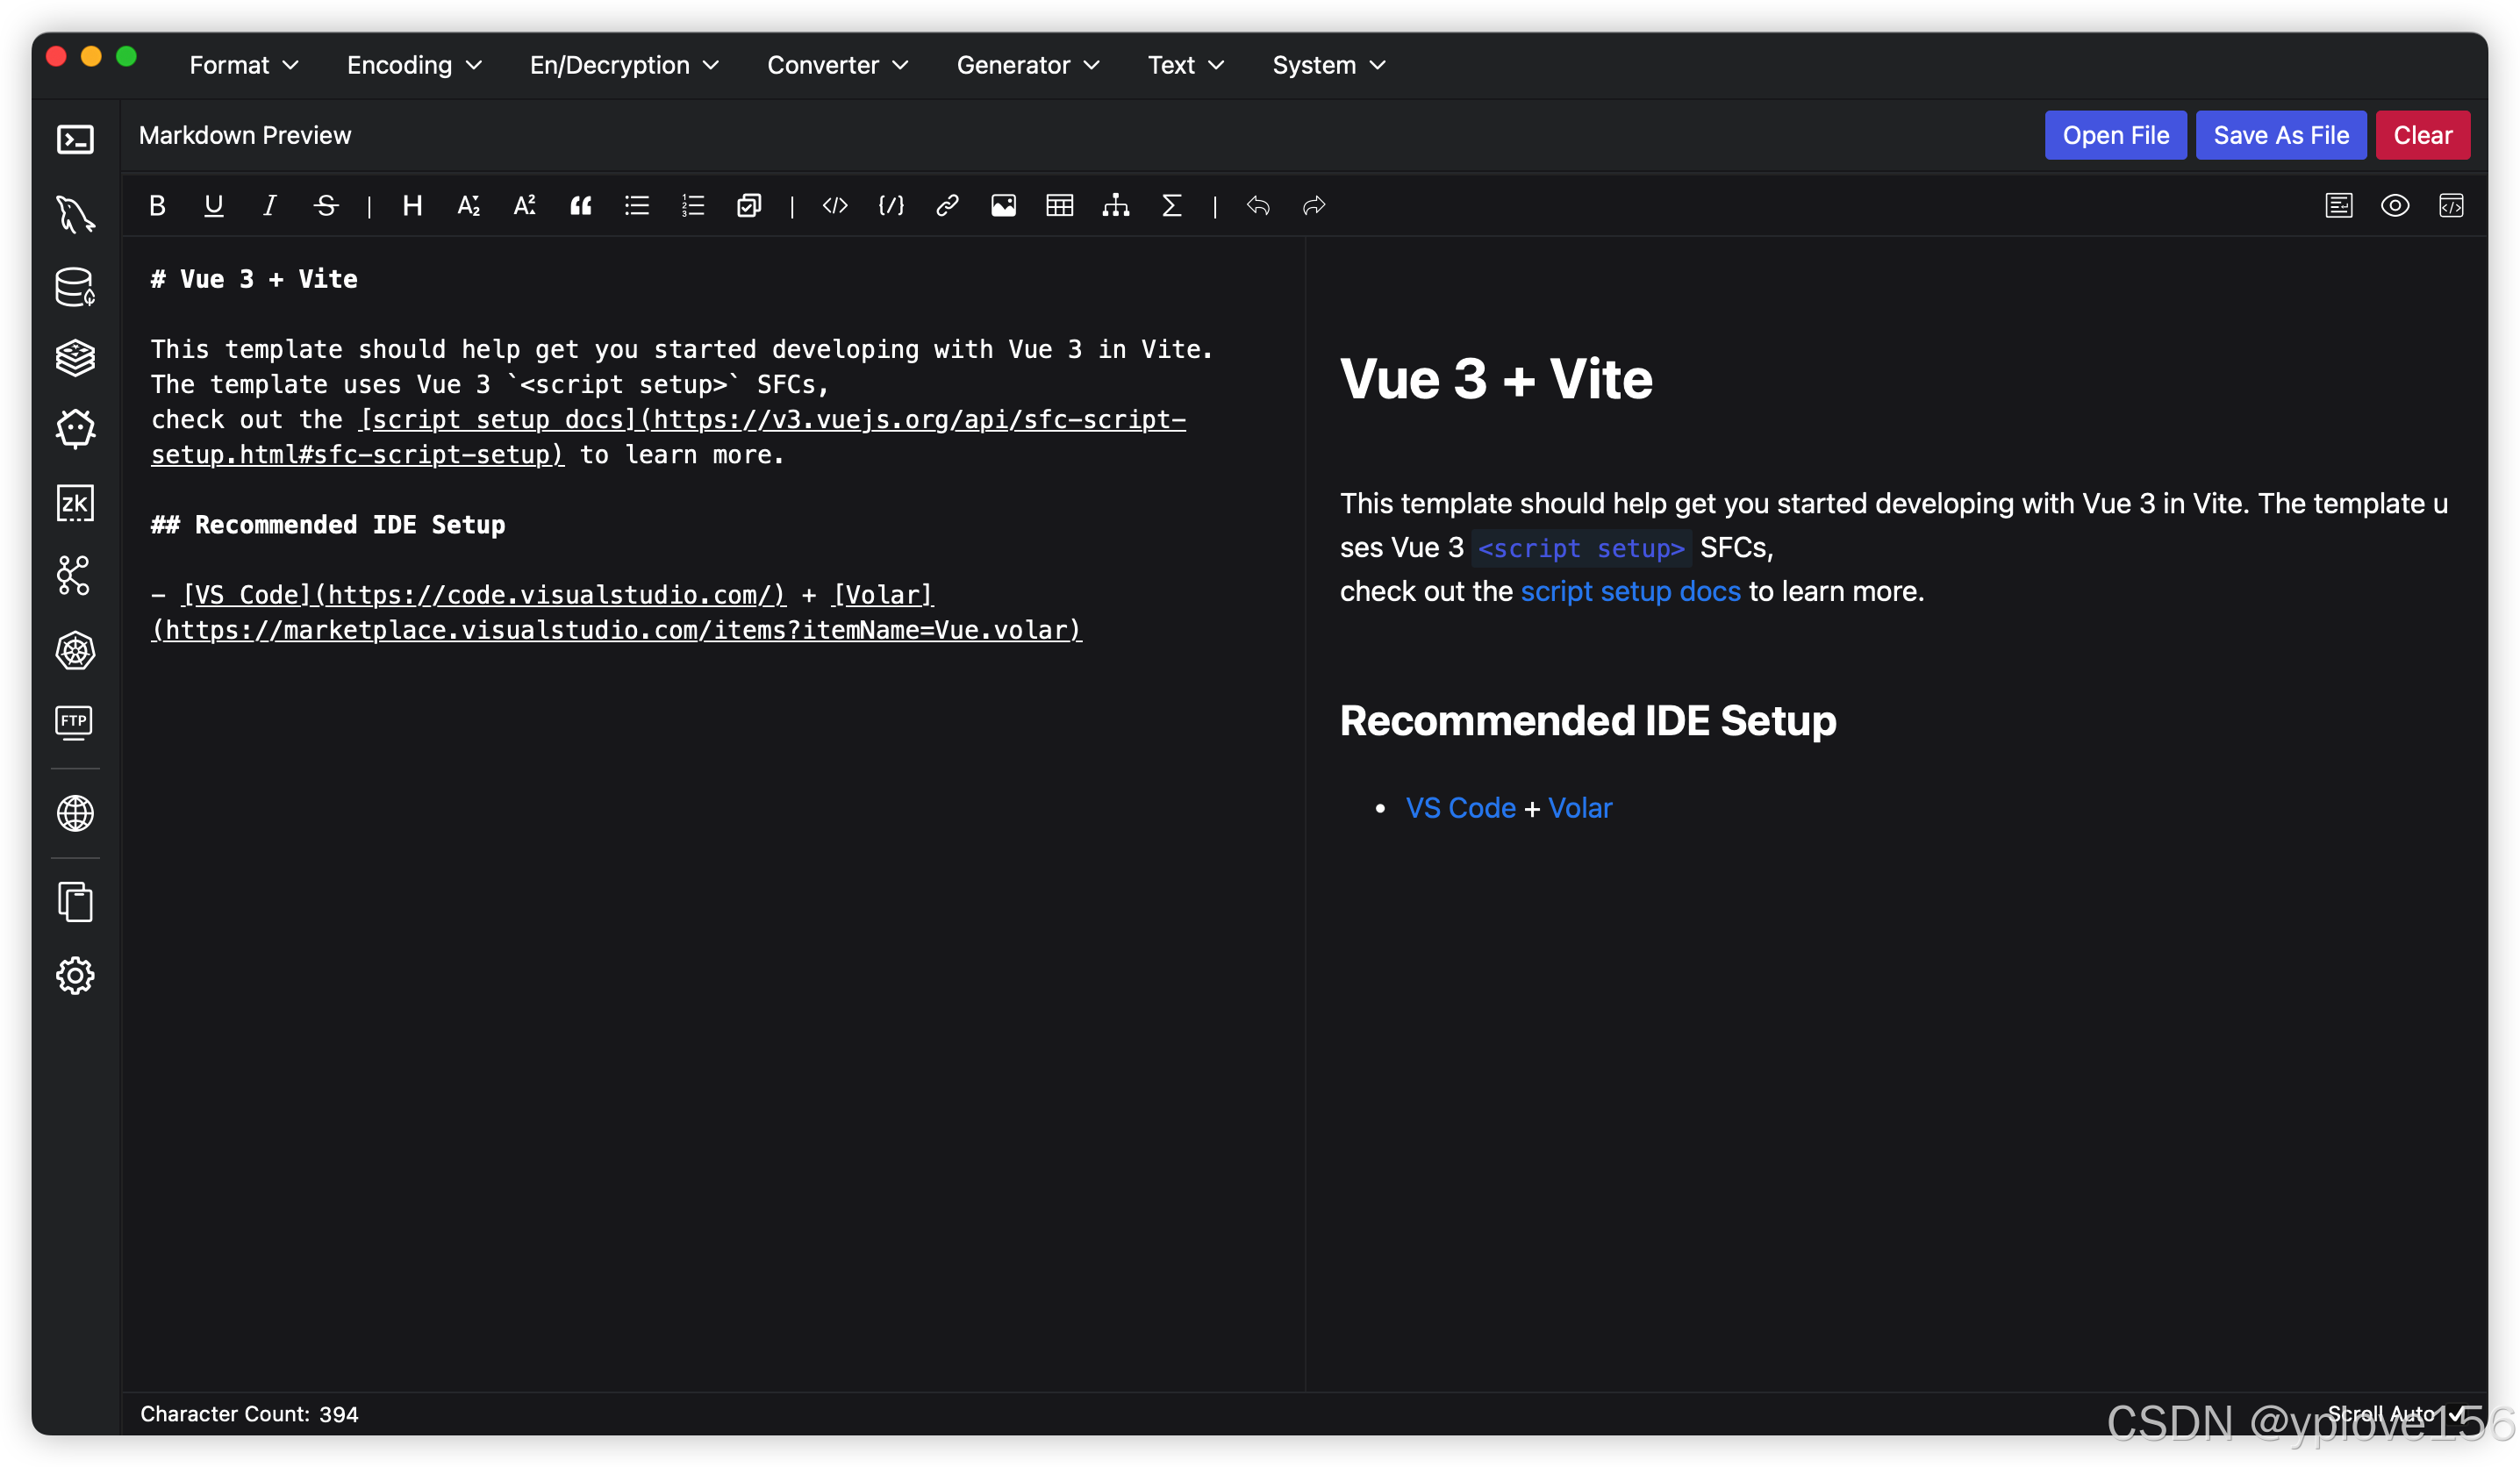Open the ZK tool in the sidebar
Screen dimensions: 2520x1467
75,503
